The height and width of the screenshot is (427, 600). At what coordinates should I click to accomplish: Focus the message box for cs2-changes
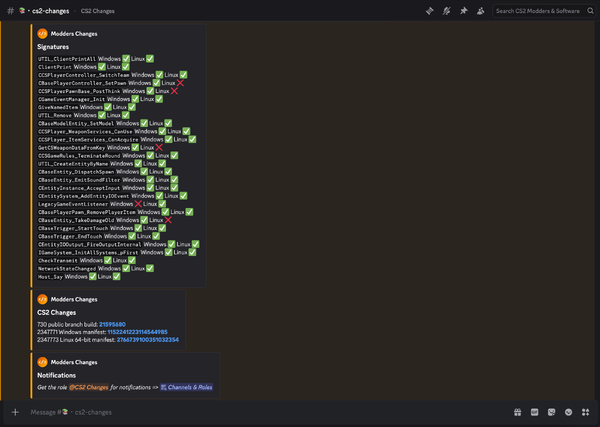click(x=268, y=412)
